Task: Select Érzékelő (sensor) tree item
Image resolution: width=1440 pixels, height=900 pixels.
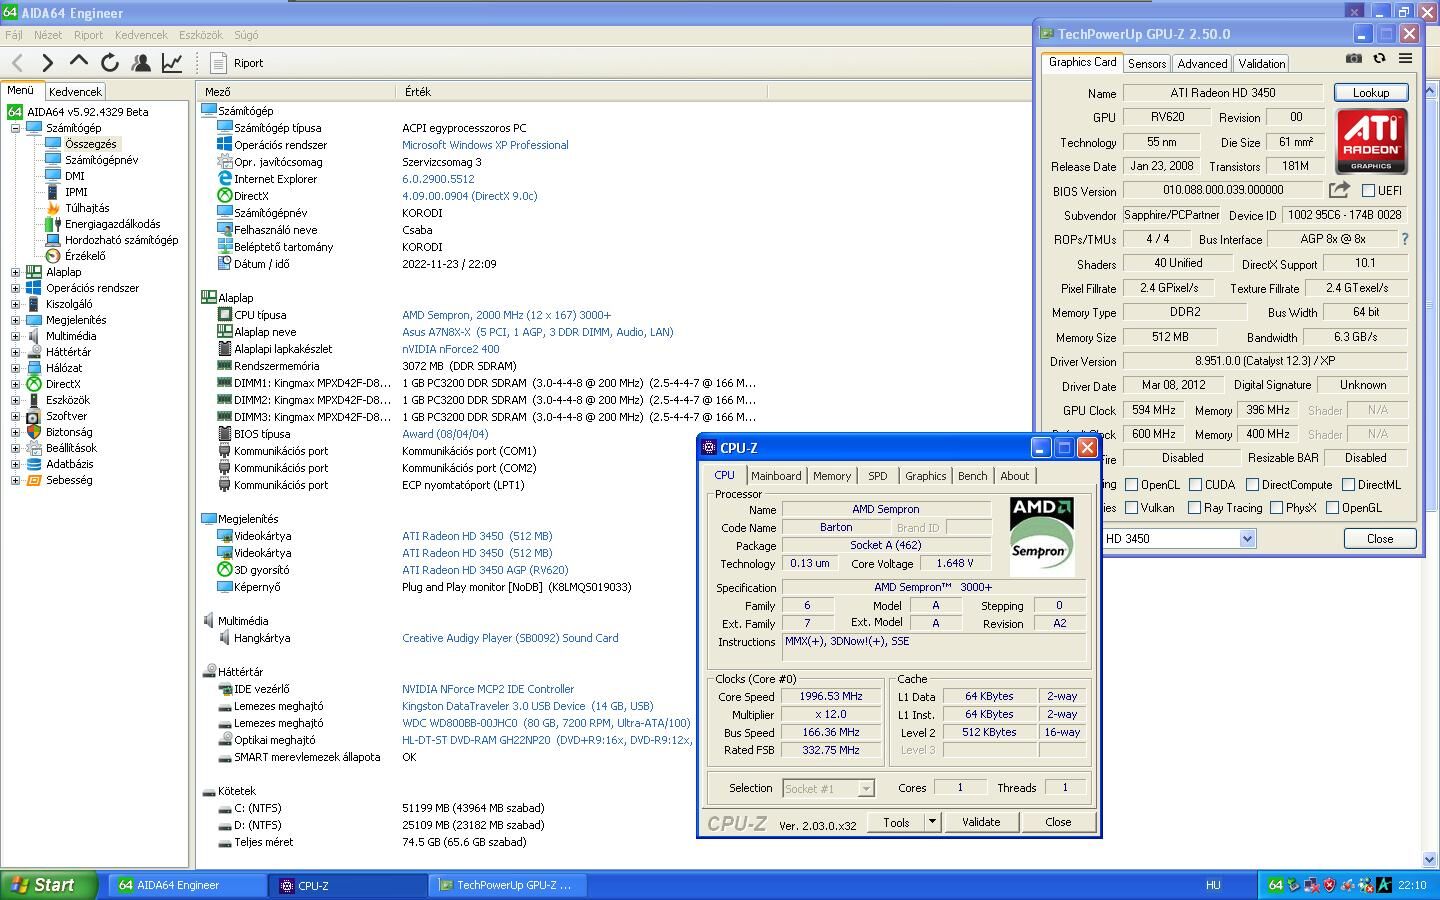Action: coord(85,256)
